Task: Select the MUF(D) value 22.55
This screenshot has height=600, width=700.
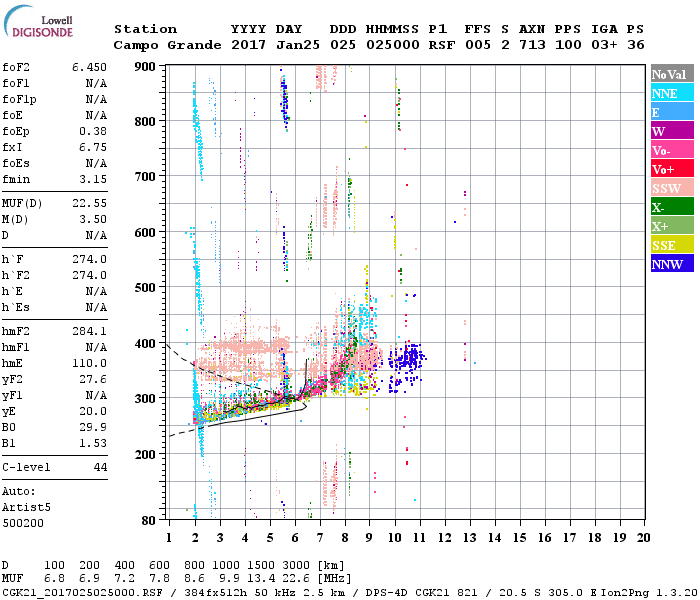Action: click(88, 203)
